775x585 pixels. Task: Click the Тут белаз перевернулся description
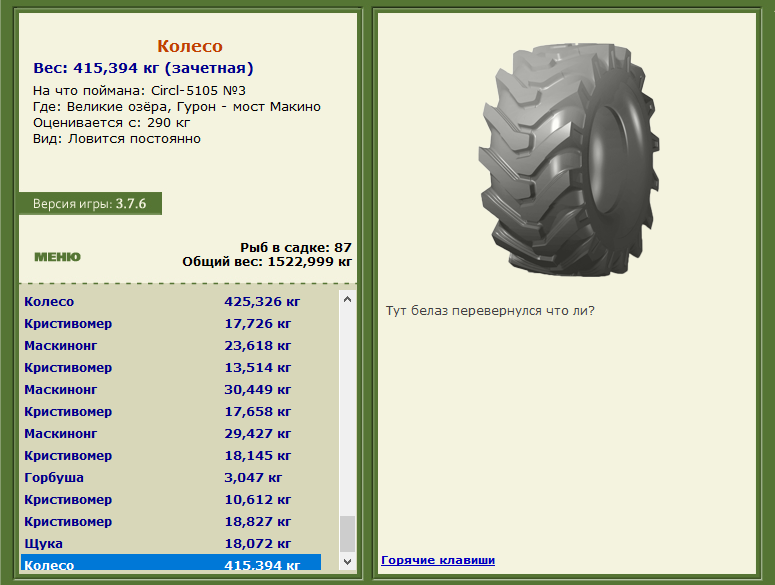tap(490, 311)
